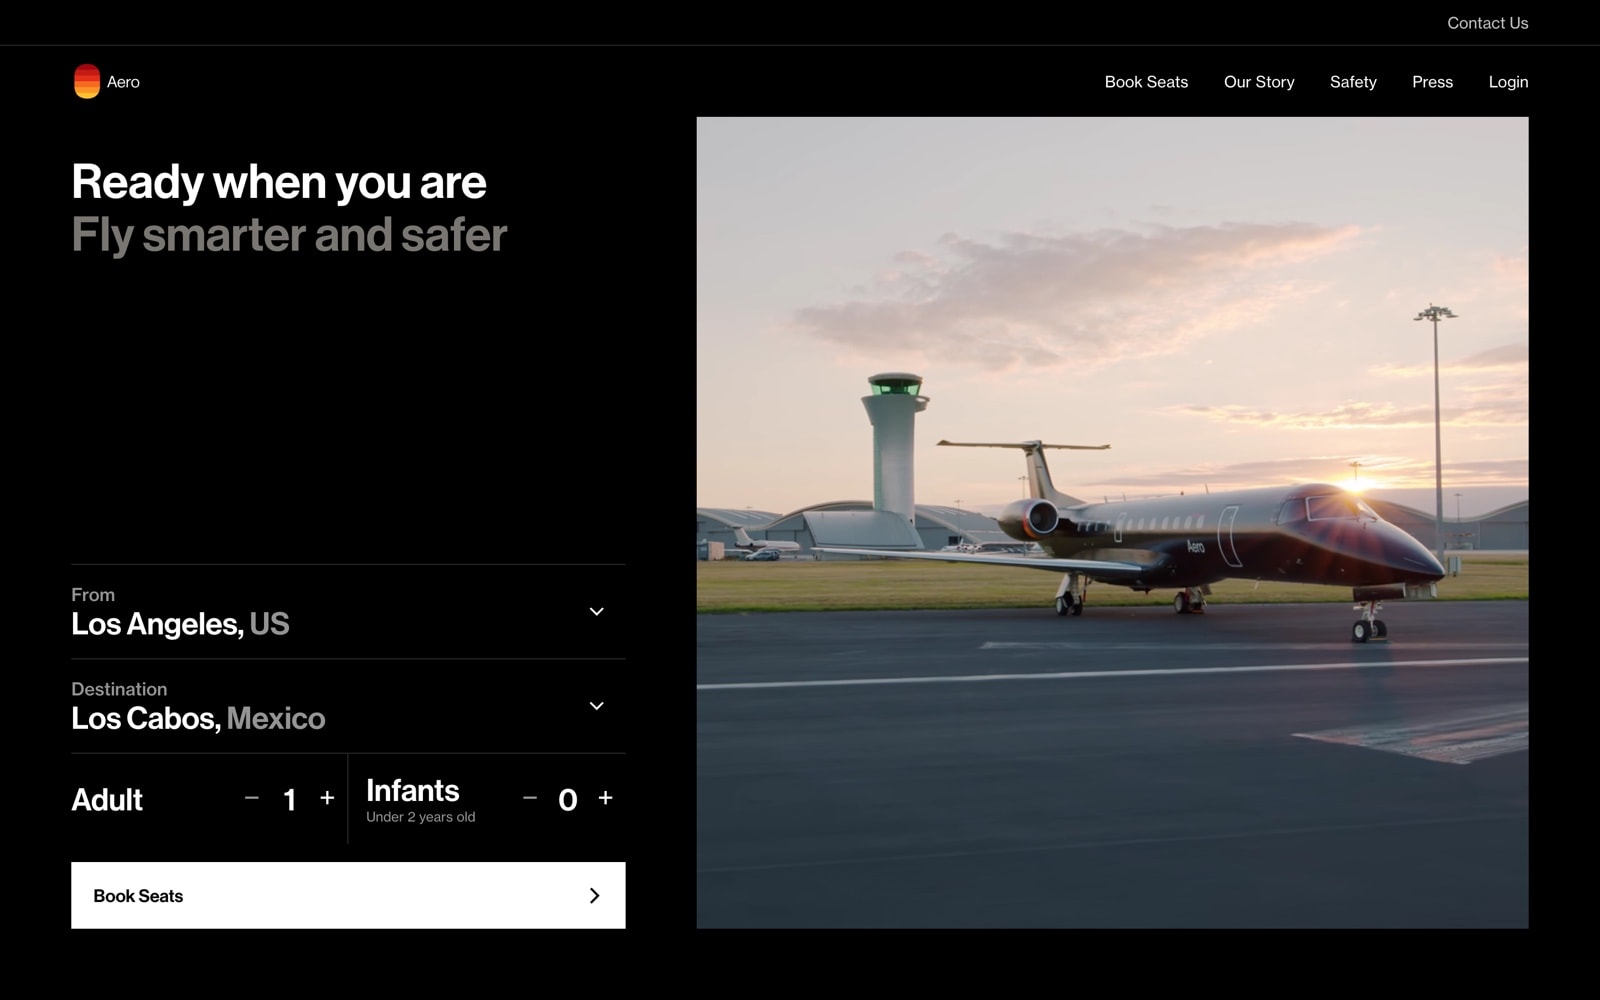Click the Adult label
The width and height of the screenshot is (1600, 1000).
[107, 800]
